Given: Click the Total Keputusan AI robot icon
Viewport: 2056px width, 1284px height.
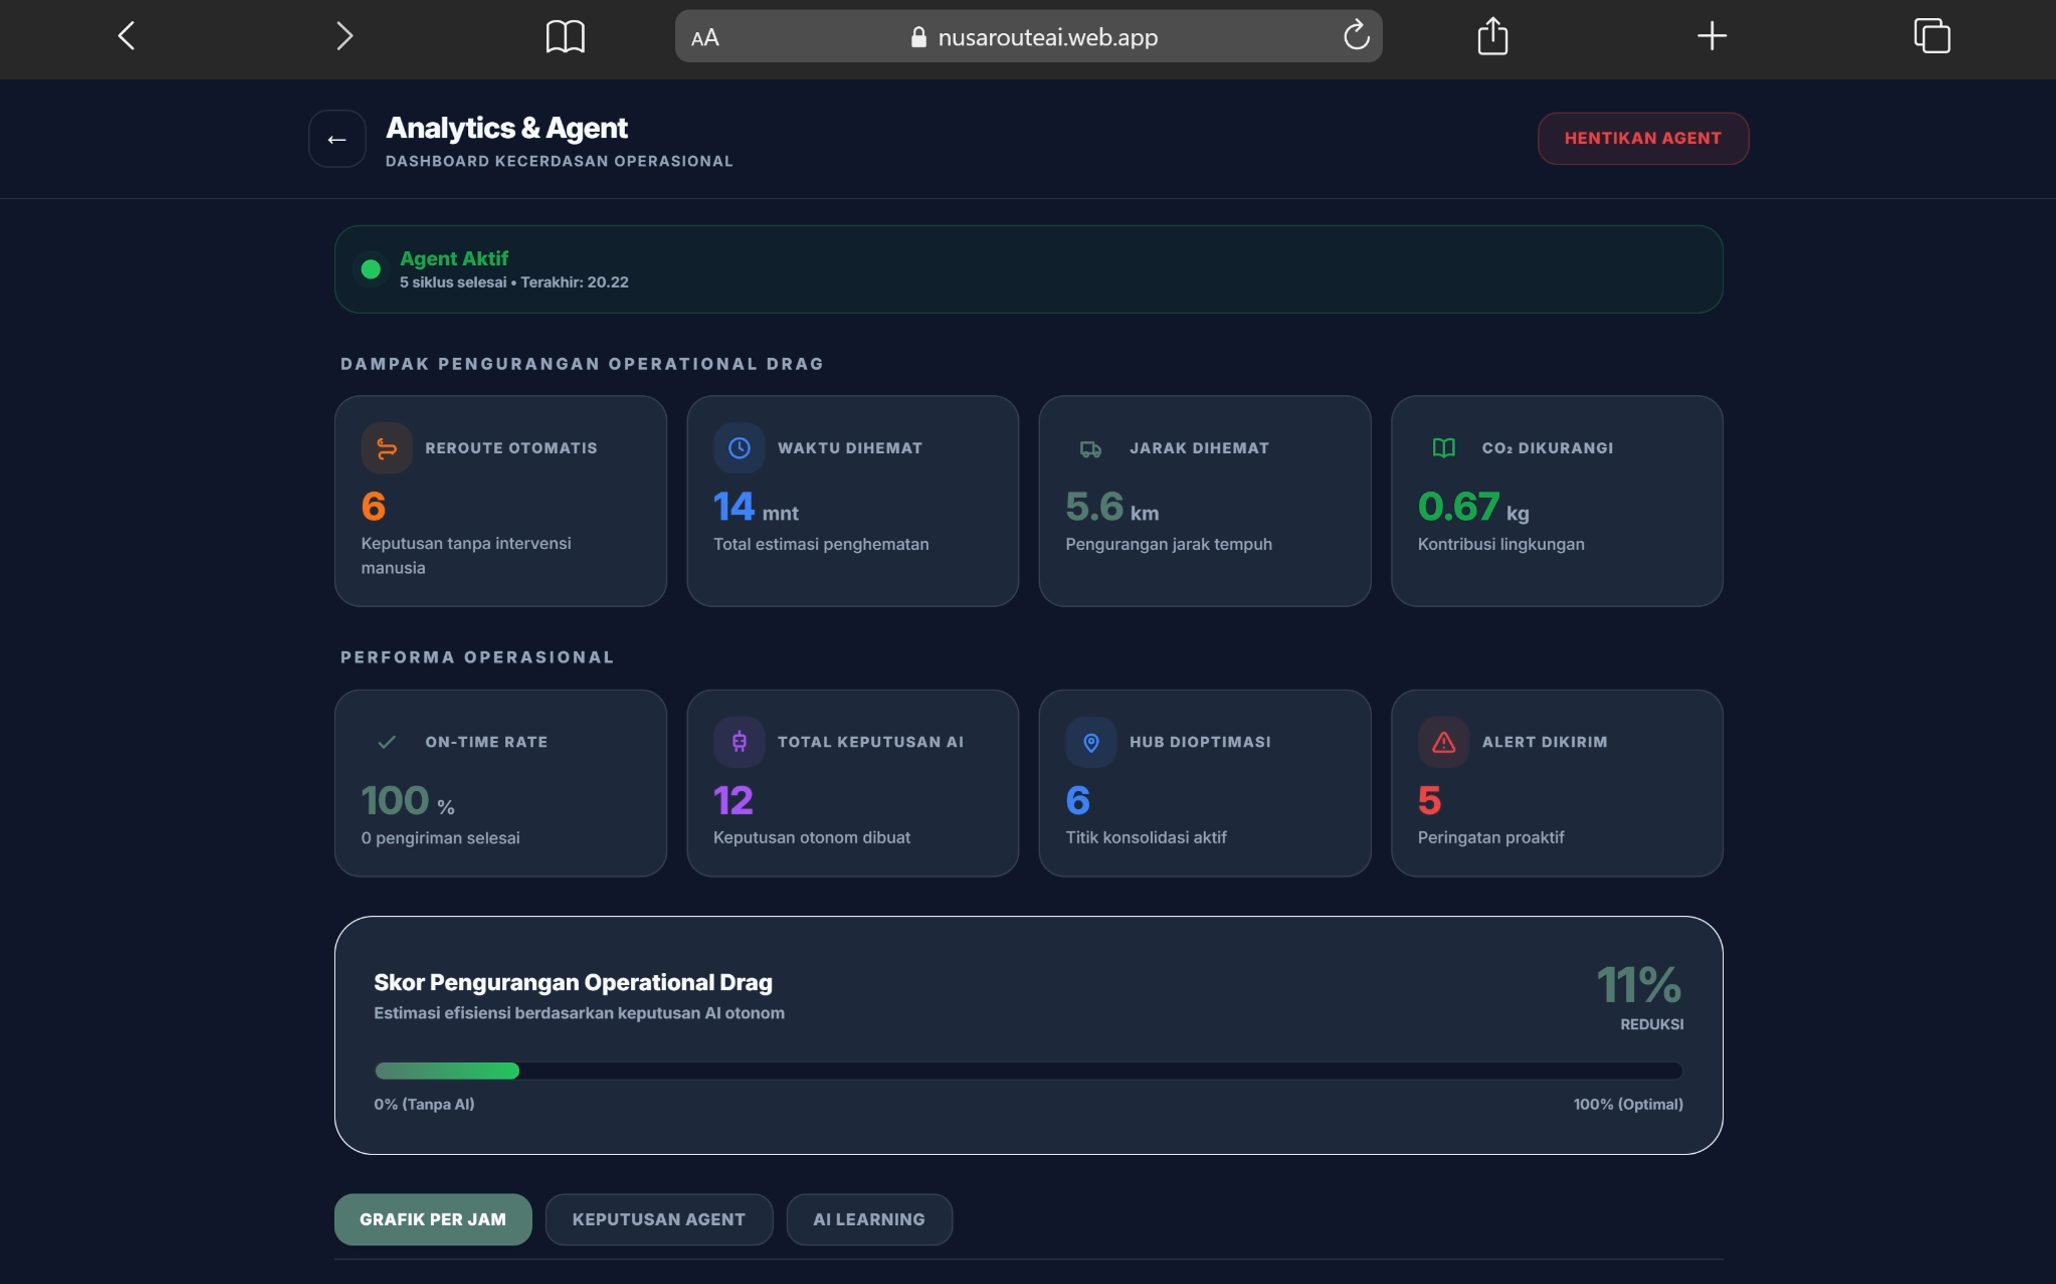Looking at the screenshot, I should [739, 742].
